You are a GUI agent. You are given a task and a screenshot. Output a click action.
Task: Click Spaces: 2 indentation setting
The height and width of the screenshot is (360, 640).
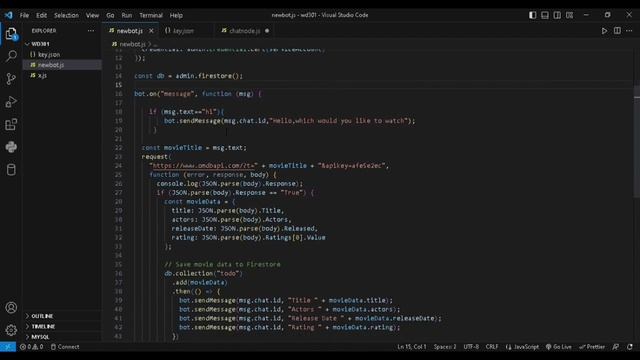tap(445, 347)
